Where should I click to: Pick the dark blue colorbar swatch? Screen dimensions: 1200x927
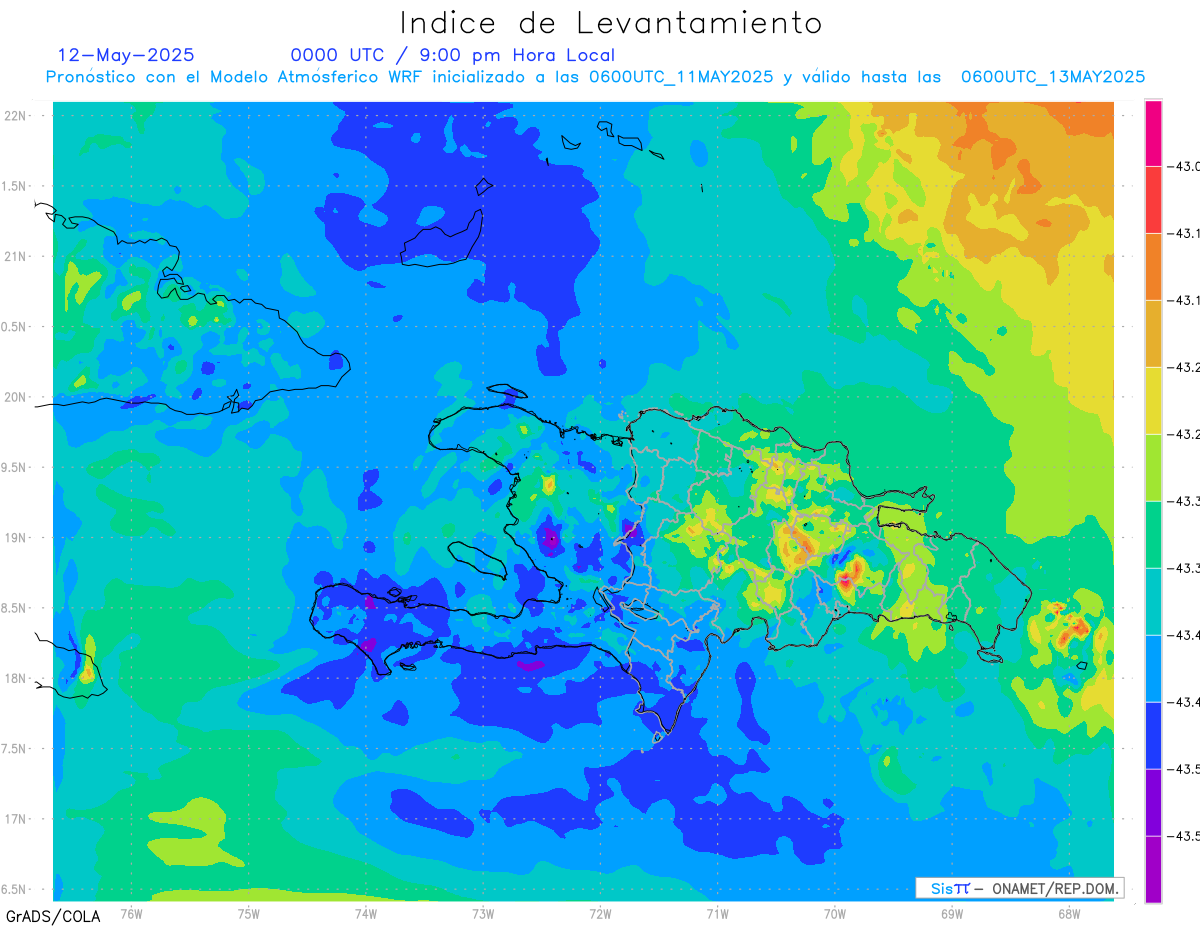point(1153,736)
